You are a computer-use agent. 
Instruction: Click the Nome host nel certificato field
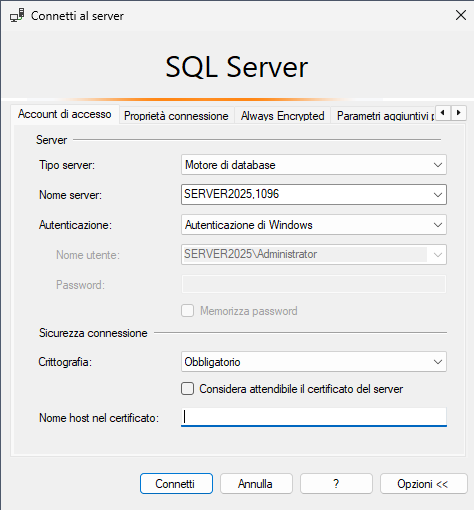pos(314,417)
